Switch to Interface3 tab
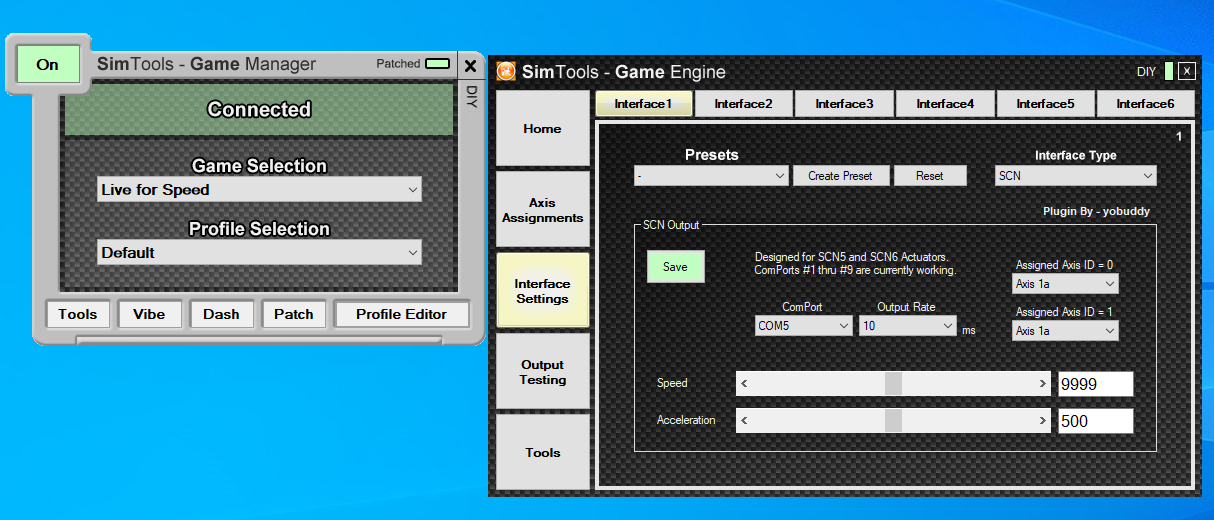This screenshot has height=520, width=1214. 844,104
